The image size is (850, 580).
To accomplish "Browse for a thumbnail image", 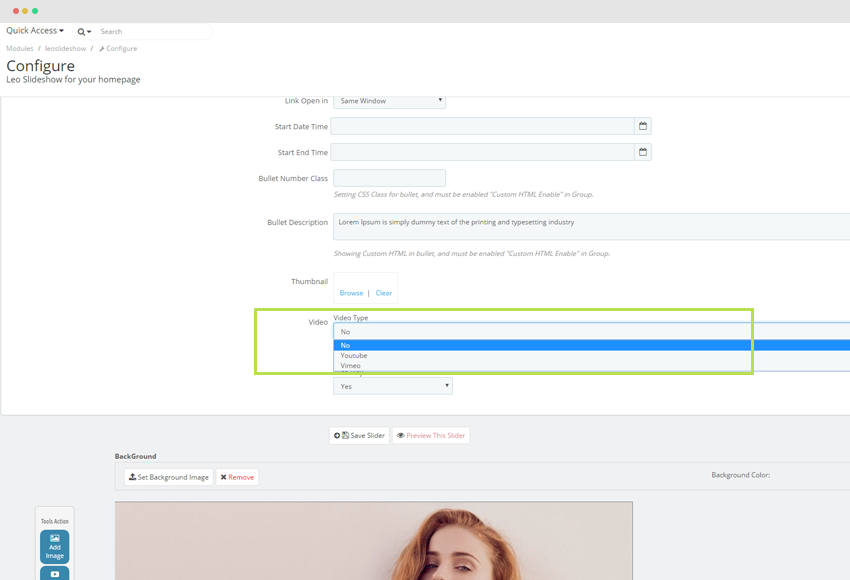I will pos(351,293).
